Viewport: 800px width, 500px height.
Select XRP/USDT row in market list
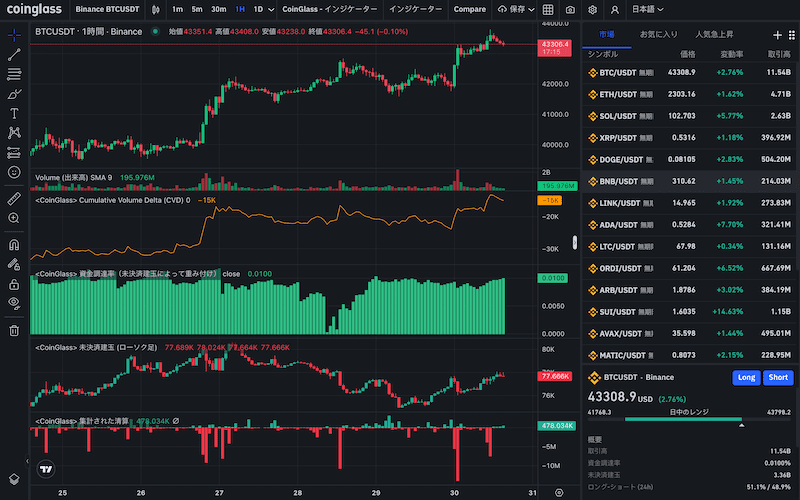click(691, 138)
